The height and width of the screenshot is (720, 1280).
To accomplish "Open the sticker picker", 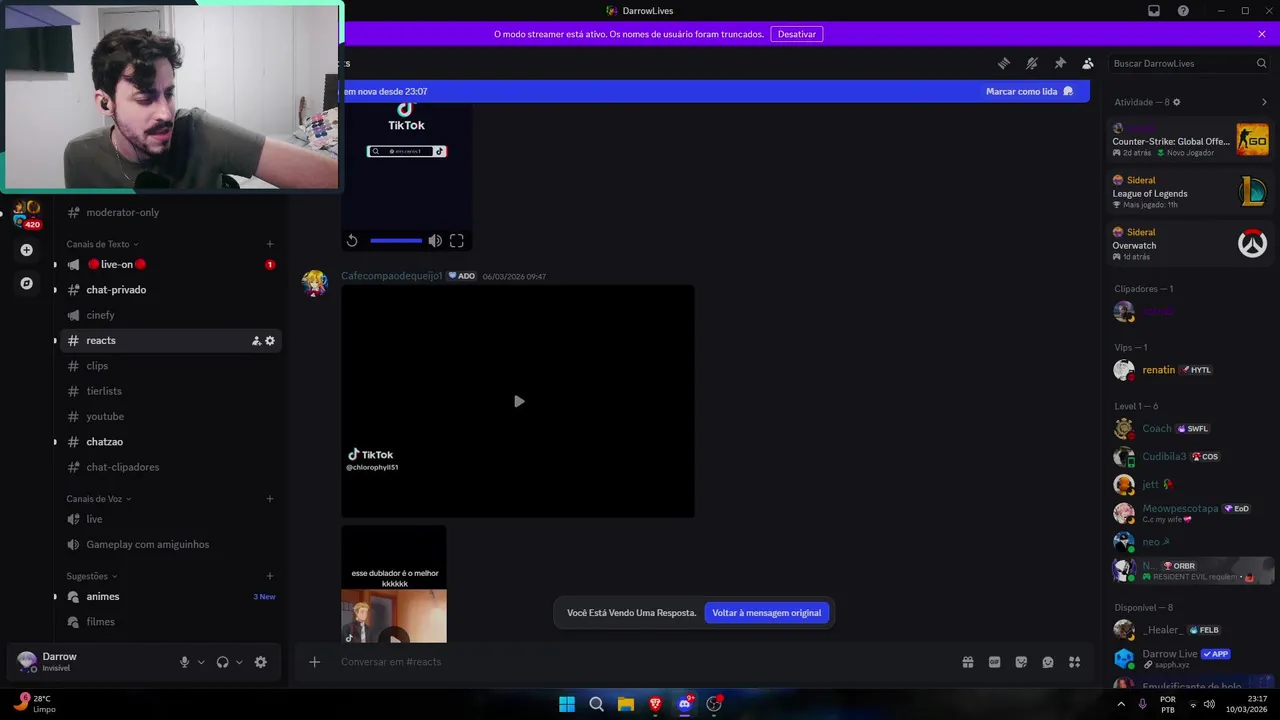I will click(x=1021, y=662).
